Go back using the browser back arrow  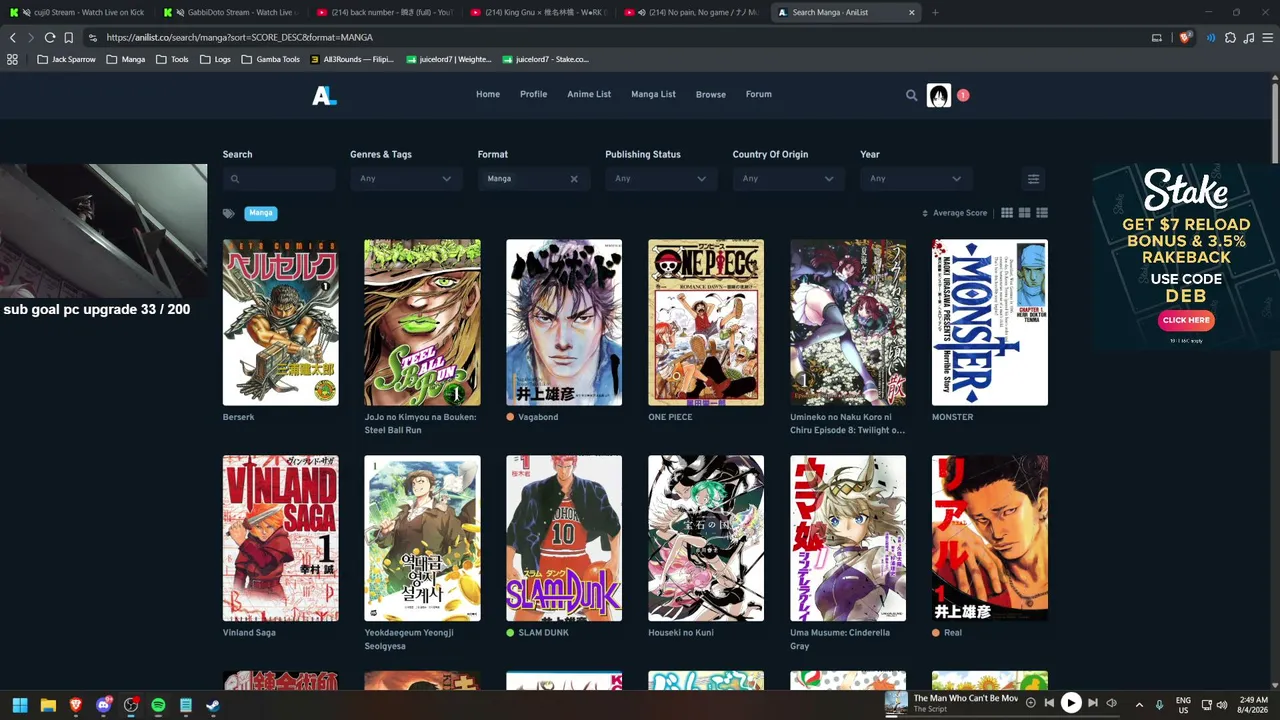[x=13, y=37]
